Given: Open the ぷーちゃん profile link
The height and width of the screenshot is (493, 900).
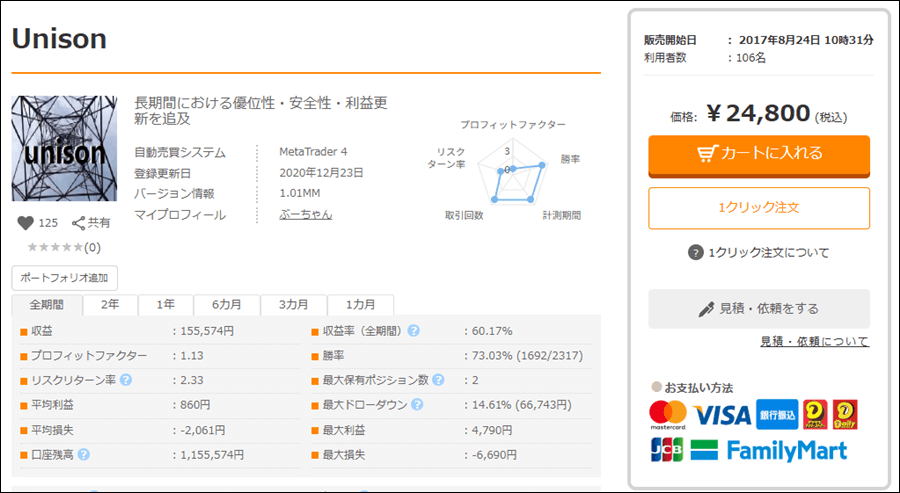Looking at the screenshot, I should click(306, 215).
